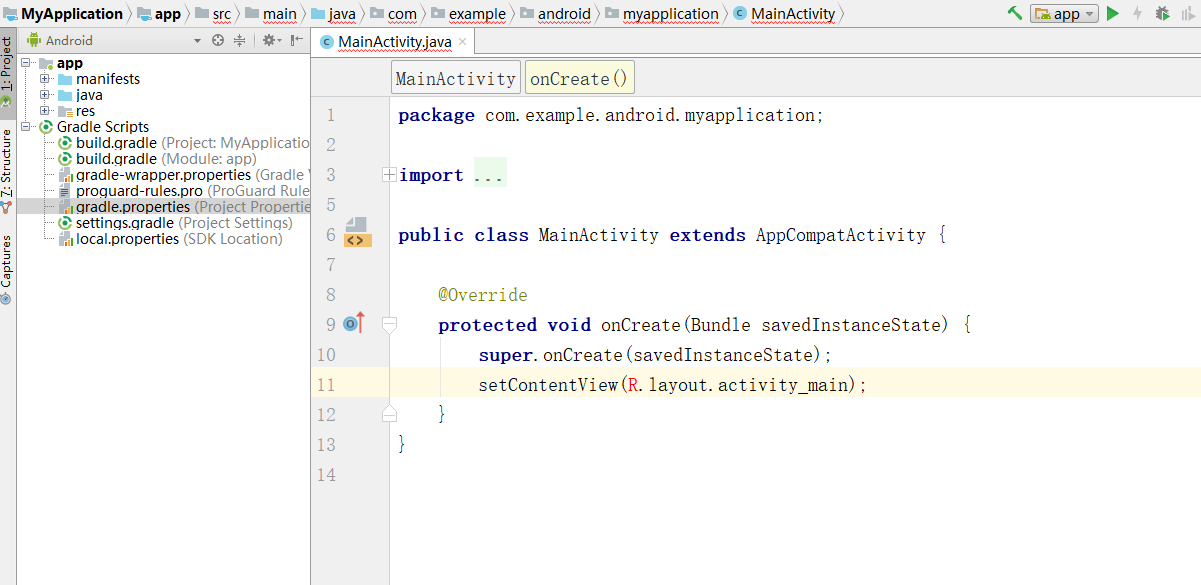Screen dimensions: 1201x585
Task: Expand the manifests folder
Action: [x=45, y=79]
